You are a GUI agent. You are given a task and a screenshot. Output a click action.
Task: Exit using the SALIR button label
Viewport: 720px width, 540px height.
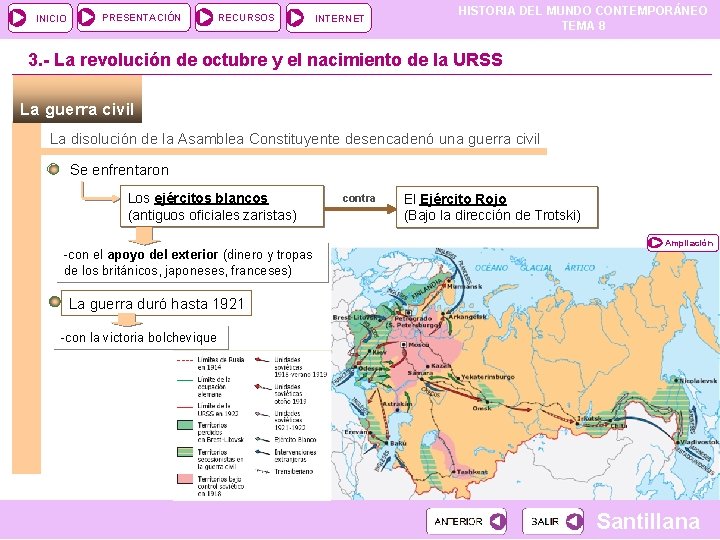point(545,521)
